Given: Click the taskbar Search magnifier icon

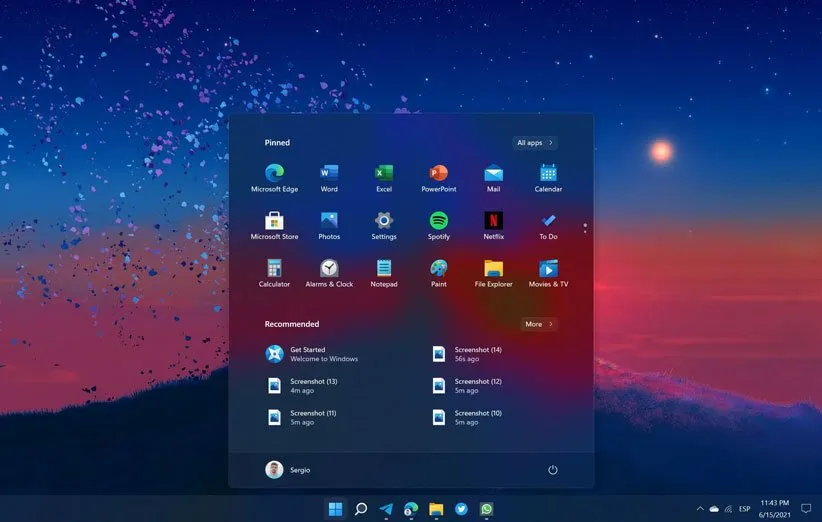Looking at the screenshot, I should (361, 509).
